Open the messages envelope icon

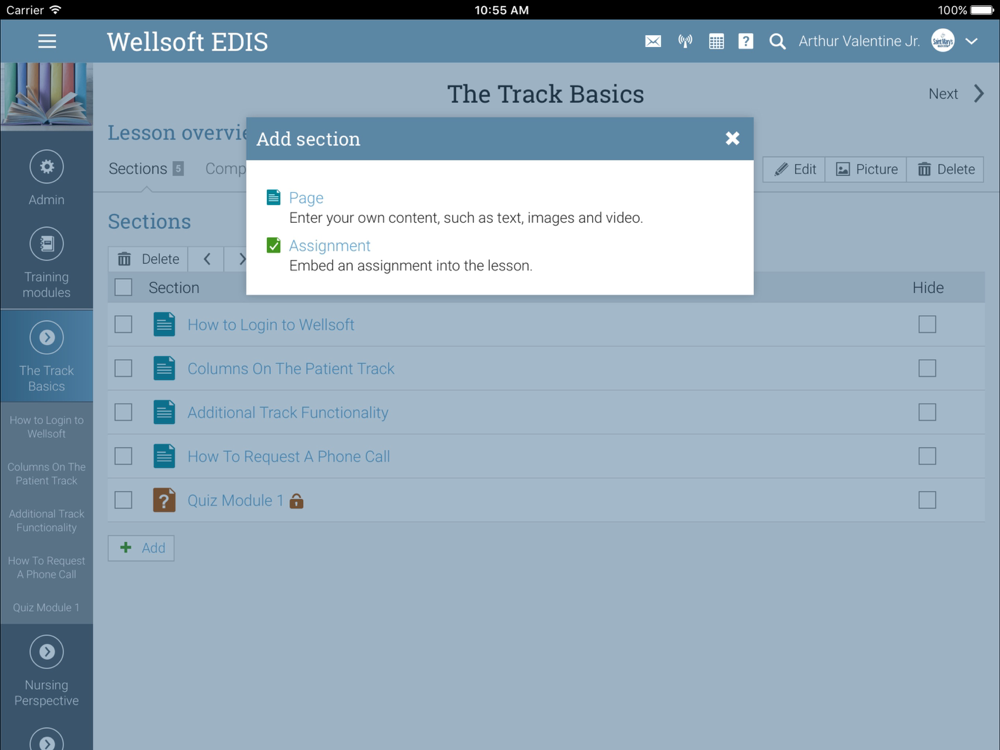[653, 41]
